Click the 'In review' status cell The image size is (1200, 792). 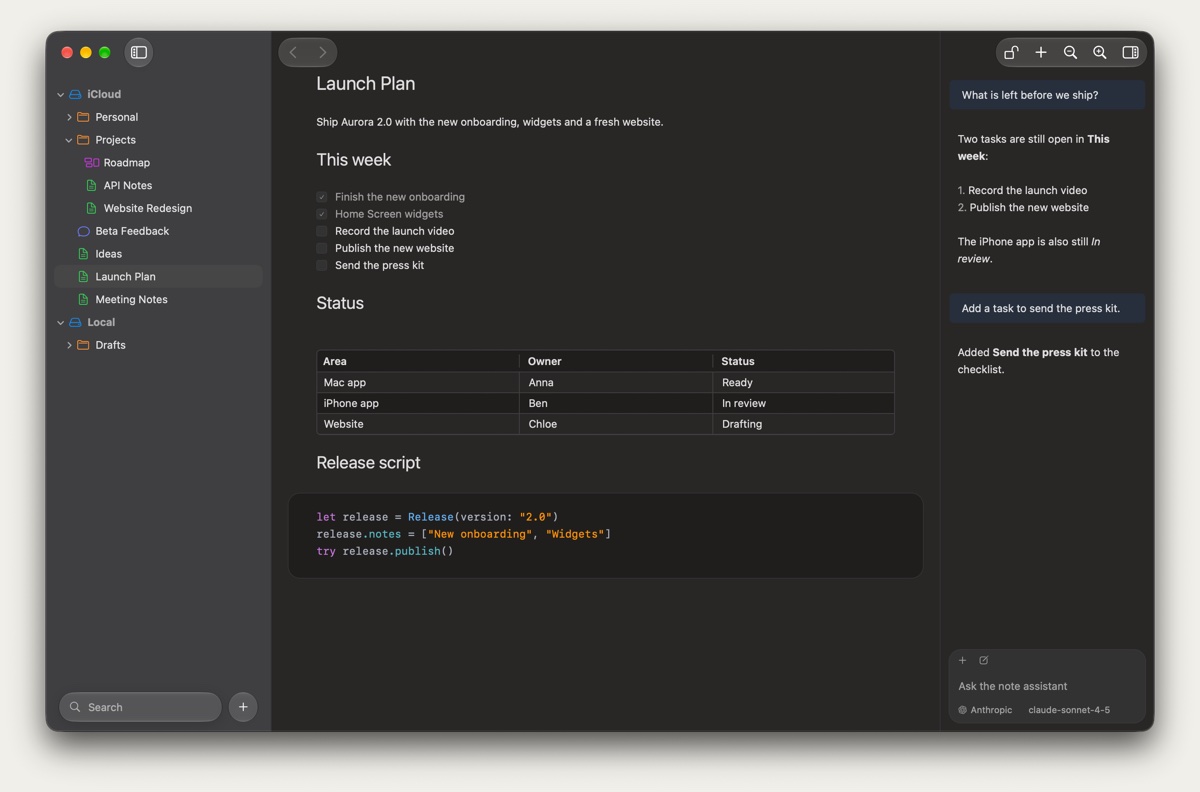point(804,403)
